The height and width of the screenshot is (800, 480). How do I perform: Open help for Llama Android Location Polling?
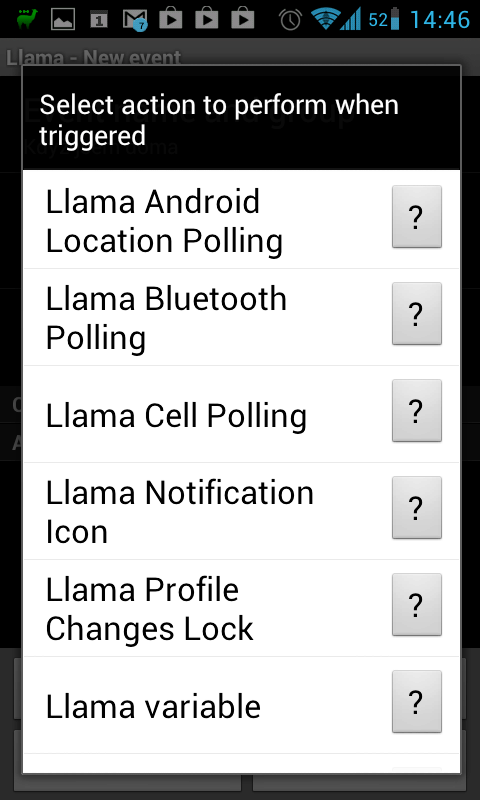[416, 217]
